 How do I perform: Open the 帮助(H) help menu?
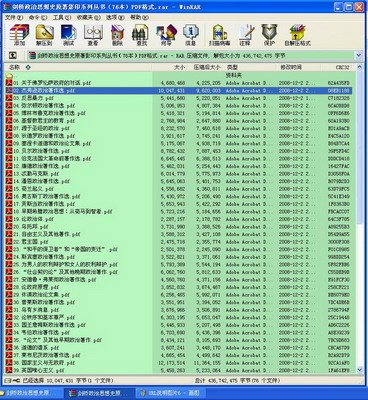pos(139,17)
